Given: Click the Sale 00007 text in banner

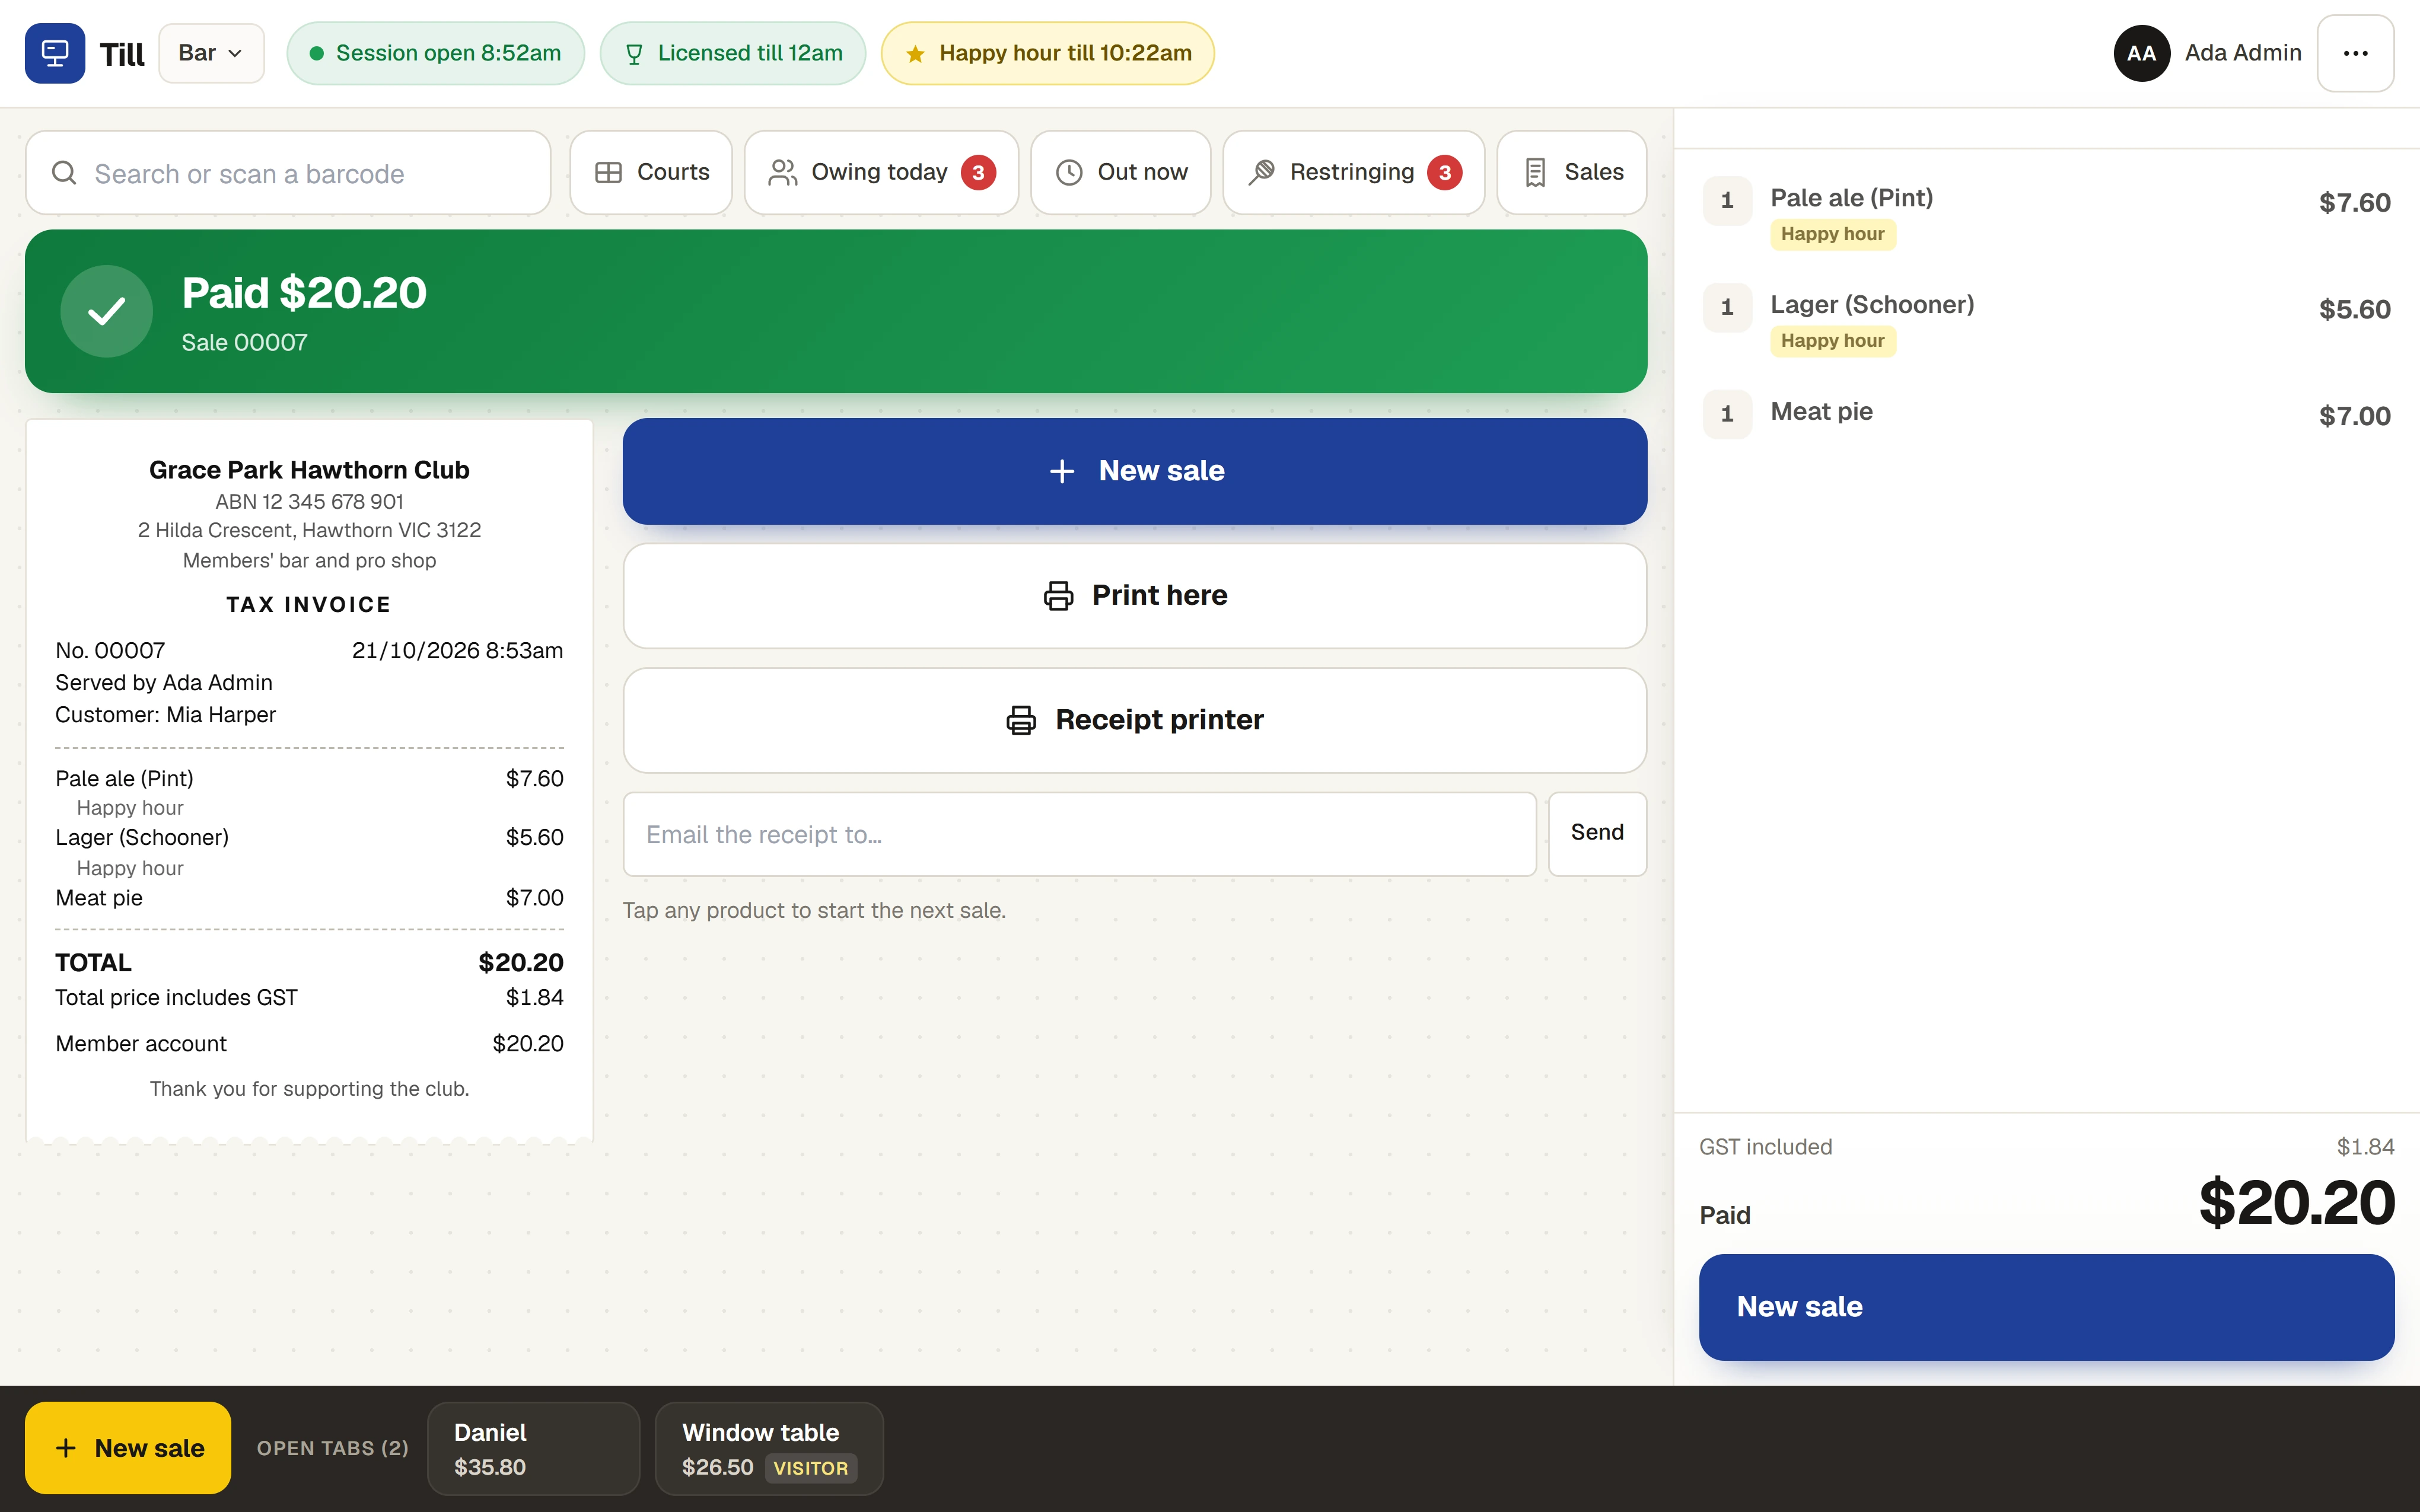Looking at the screenshot, I should [244, 343].
